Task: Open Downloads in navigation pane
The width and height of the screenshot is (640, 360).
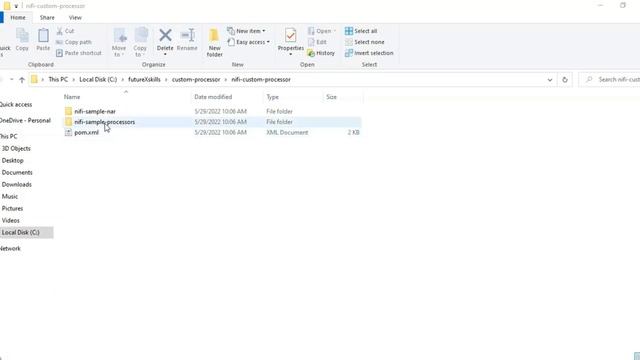Action: 16,184
